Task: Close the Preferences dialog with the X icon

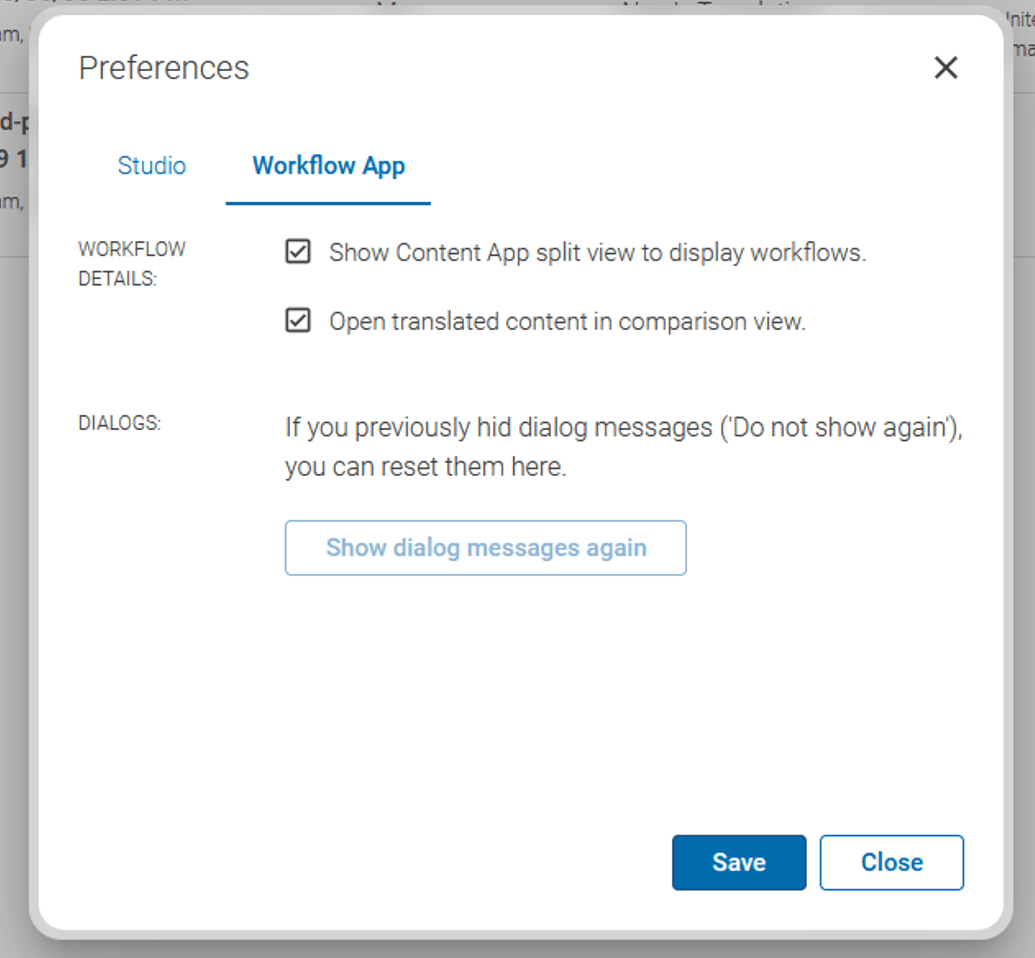Action: pyautogui.click(x=945, y=68)
